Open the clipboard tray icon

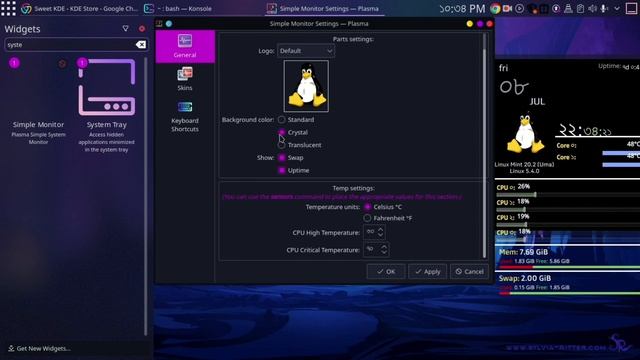pos(580,9)
